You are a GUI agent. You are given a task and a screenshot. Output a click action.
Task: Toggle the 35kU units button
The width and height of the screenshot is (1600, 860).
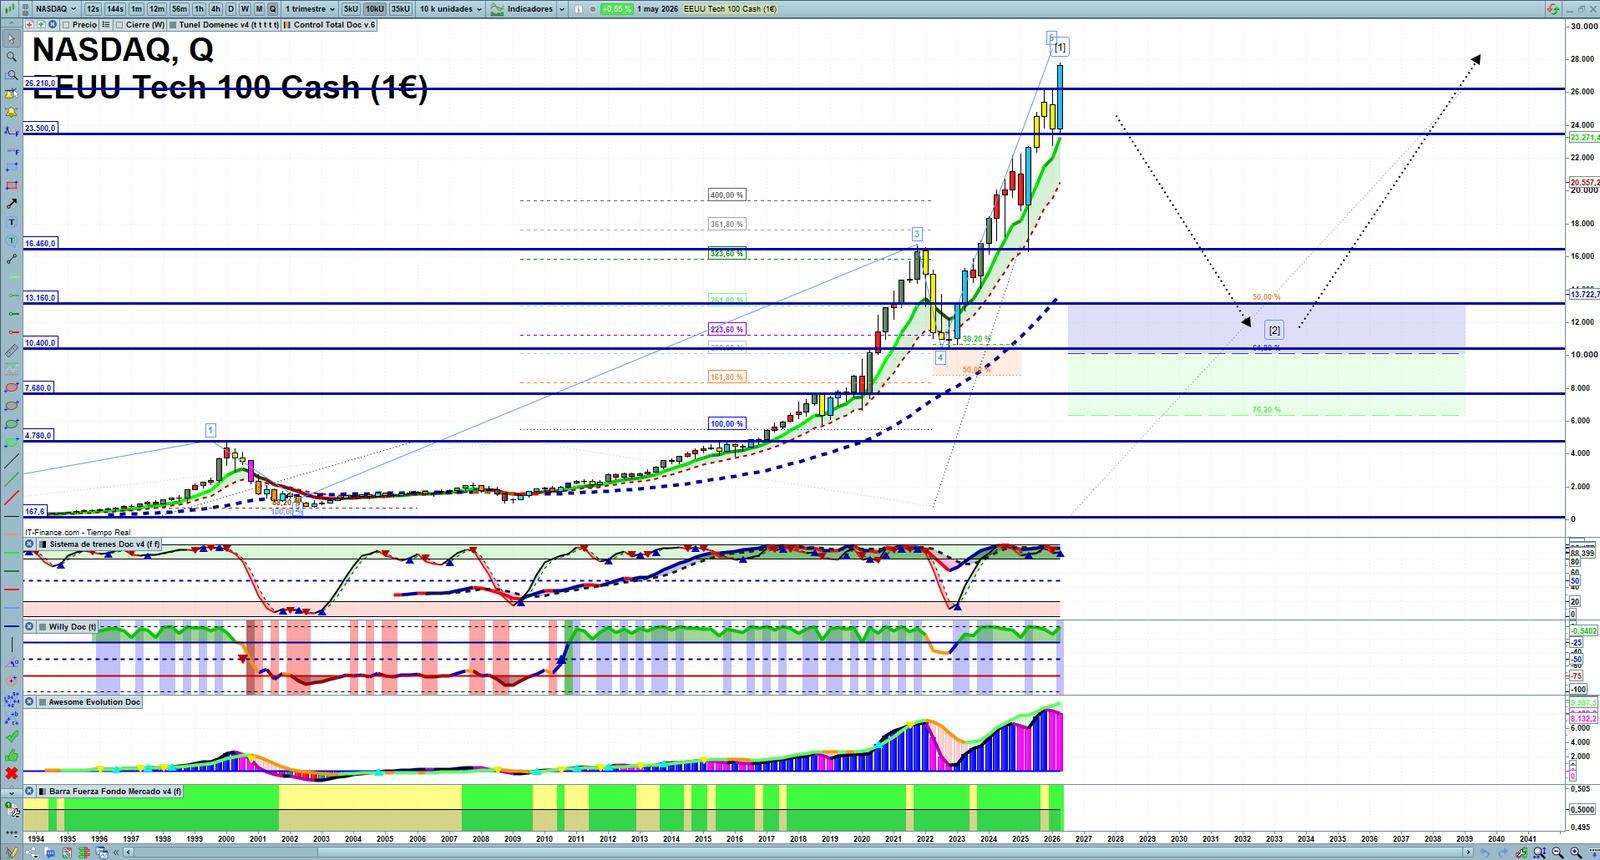(400, 9)
